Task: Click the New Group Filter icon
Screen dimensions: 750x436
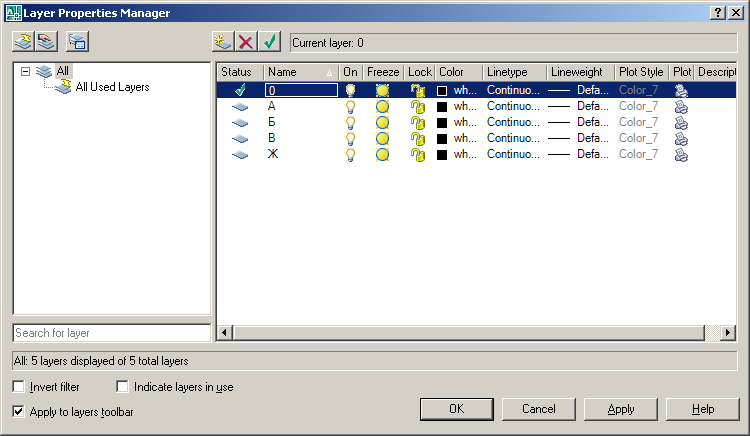Action: (46, 42)
